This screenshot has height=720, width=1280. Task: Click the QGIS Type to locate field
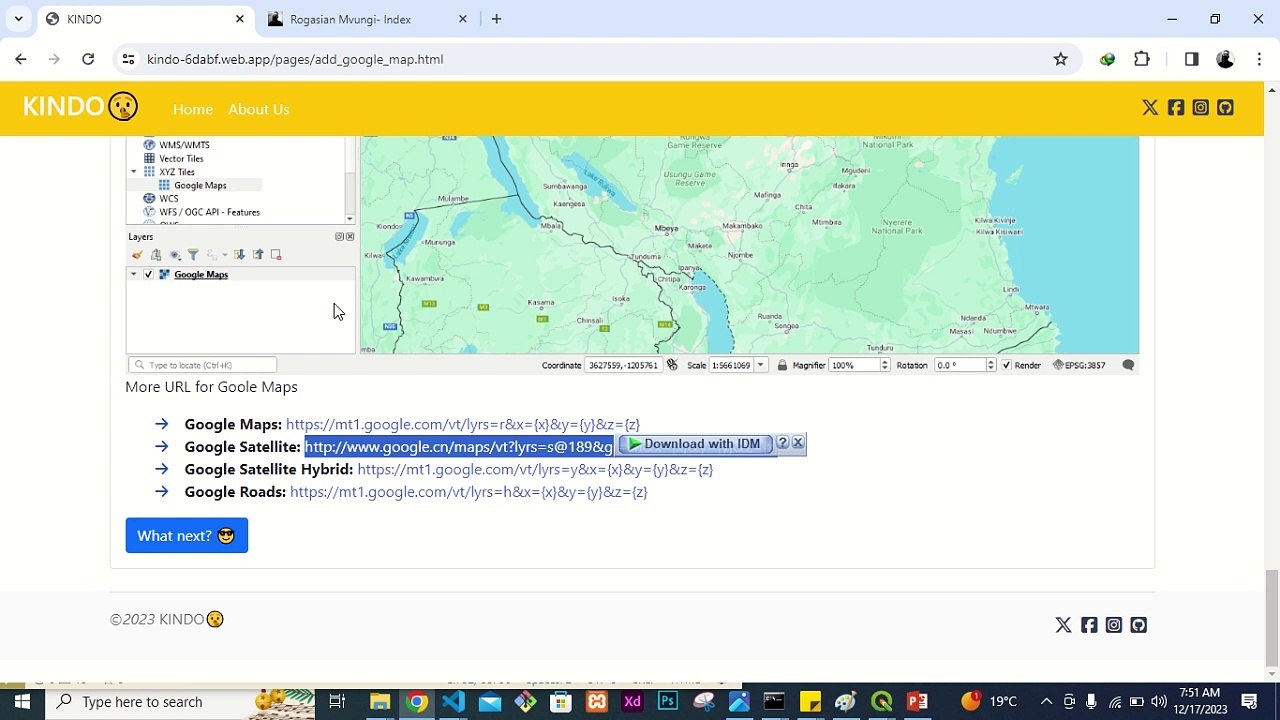pos(203,365)
